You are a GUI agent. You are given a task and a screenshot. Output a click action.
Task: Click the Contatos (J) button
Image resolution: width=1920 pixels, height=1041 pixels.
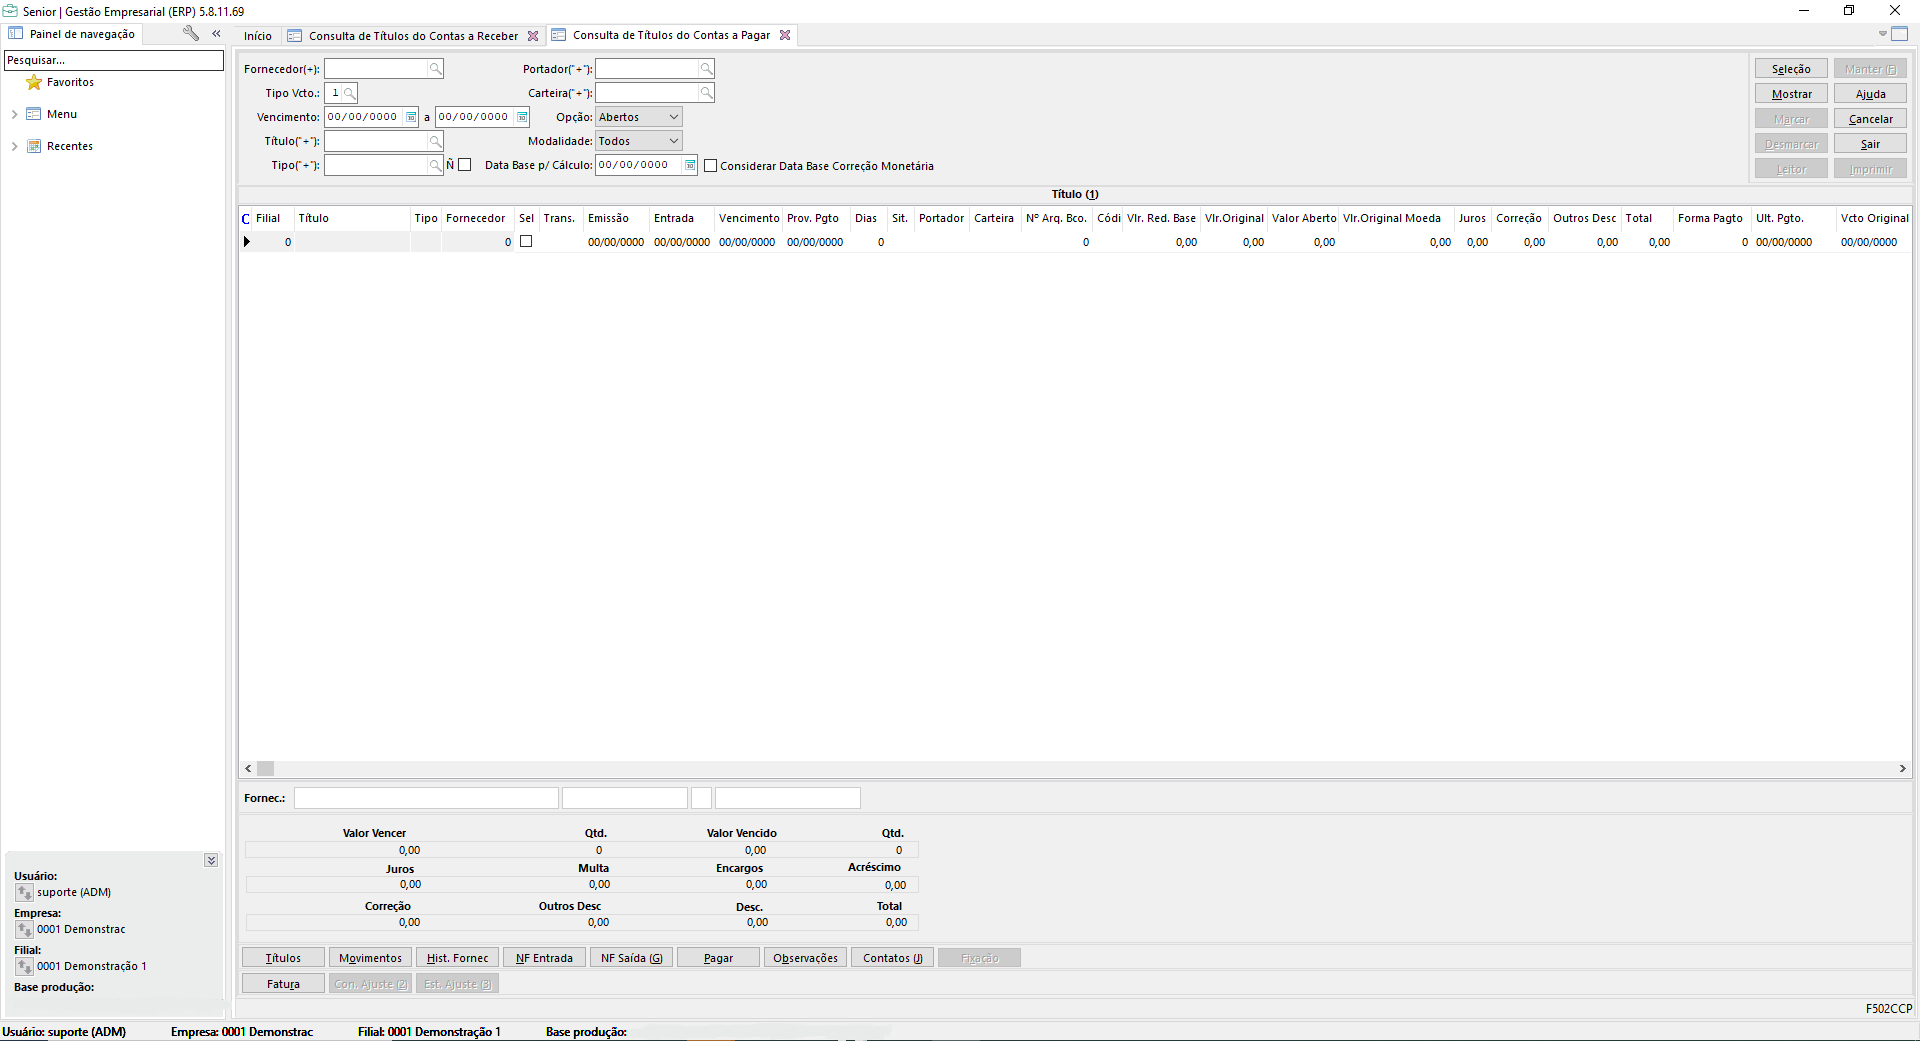pos(892,958)
